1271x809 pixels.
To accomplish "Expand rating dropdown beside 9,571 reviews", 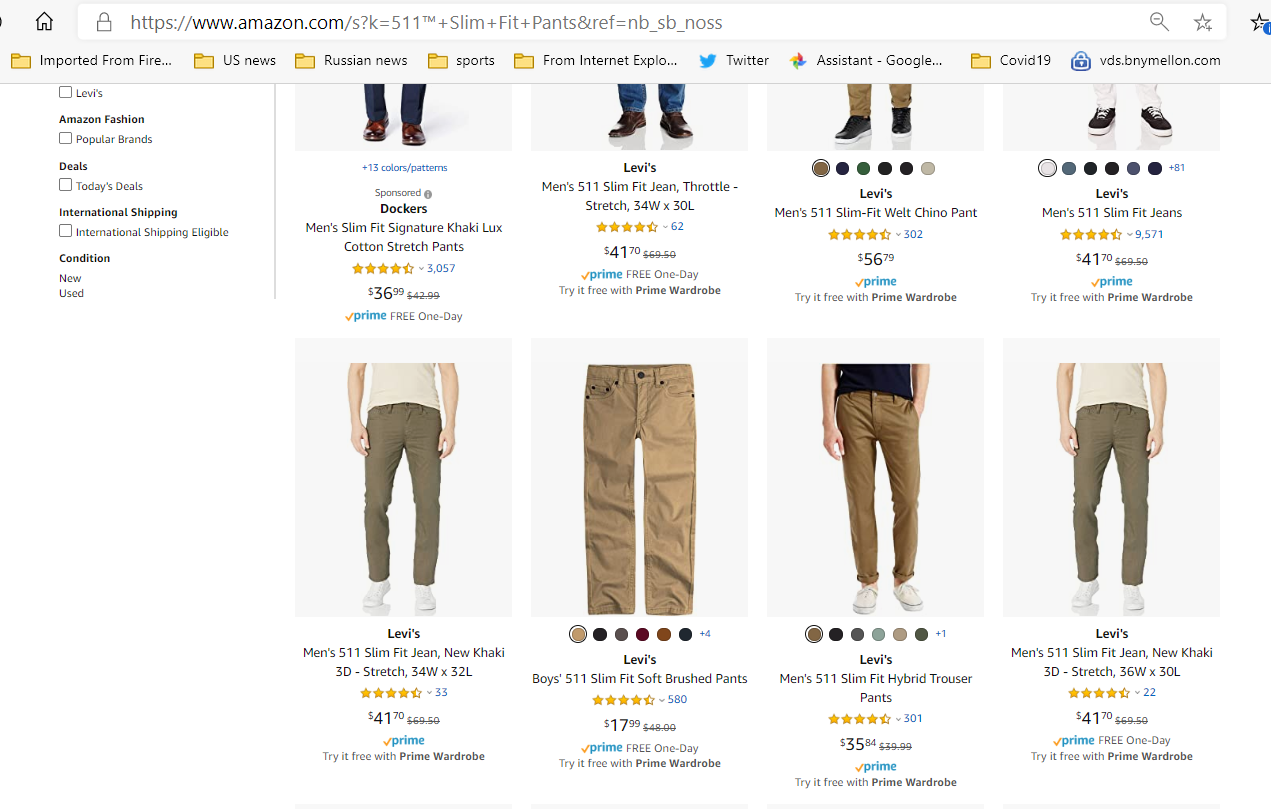I will pos(1129,235).
